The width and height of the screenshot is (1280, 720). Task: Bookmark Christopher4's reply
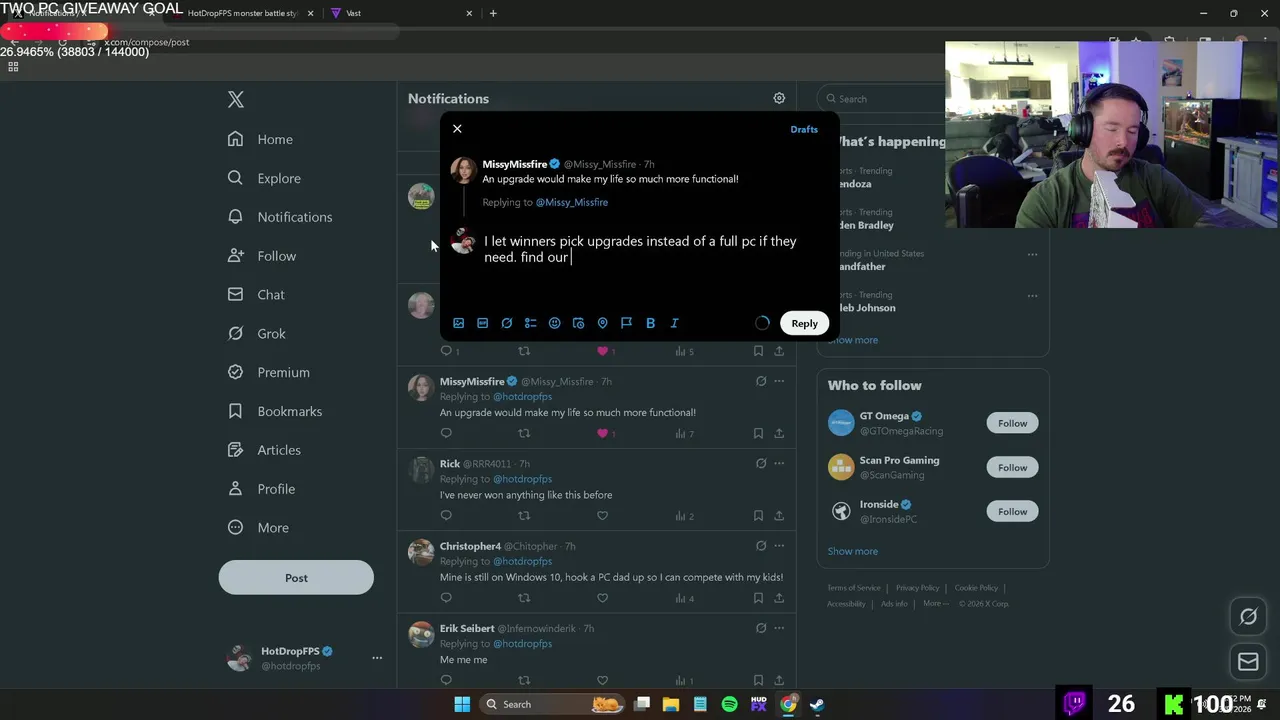[758, 598]
